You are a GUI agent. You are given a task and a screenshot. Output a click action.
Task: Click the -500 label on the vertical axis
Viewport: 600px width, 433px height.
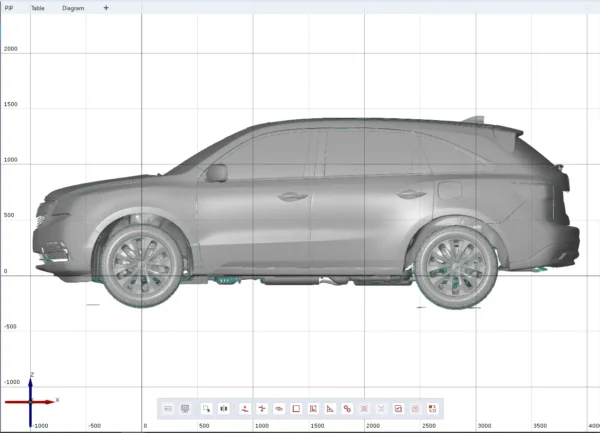coord(10,326)
